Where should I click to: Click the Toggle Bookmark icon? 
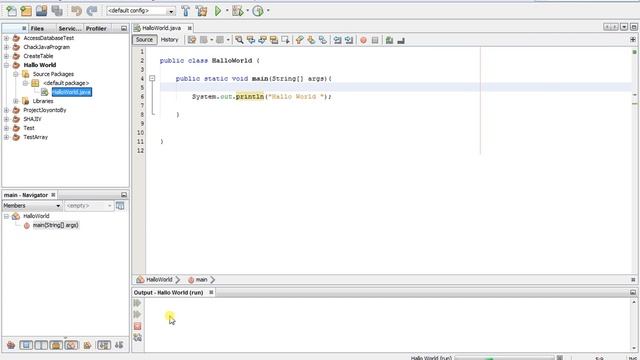tap(323, 40)
